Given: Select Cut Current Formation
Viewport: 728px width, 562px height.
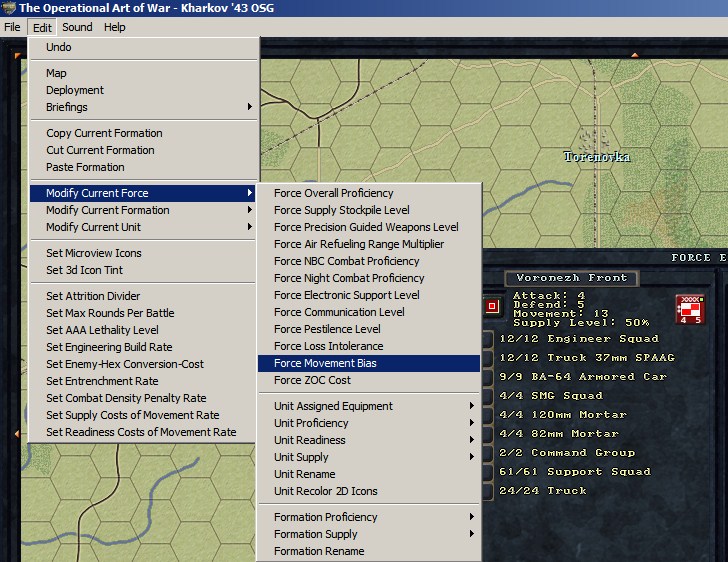Looking at the screenshot, I should pos(143,150).
